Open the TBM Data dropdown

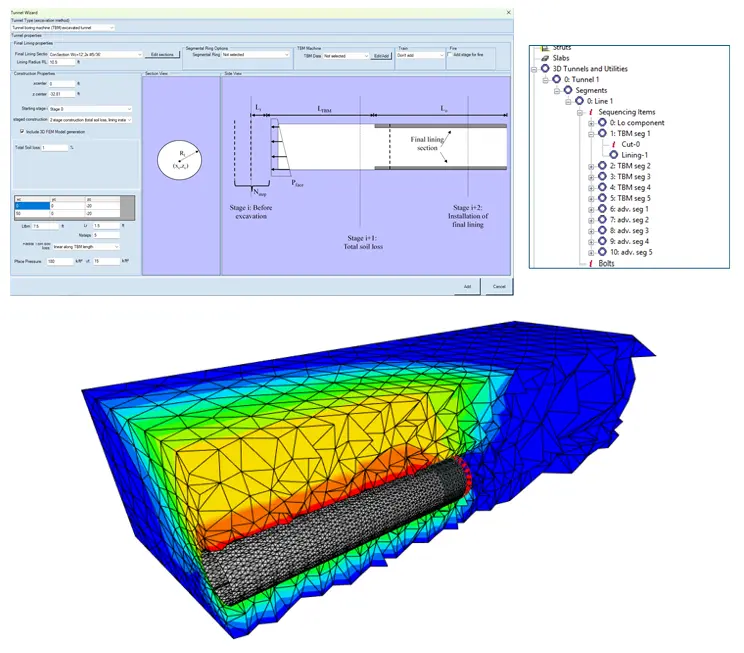click(x=346, y=56)
